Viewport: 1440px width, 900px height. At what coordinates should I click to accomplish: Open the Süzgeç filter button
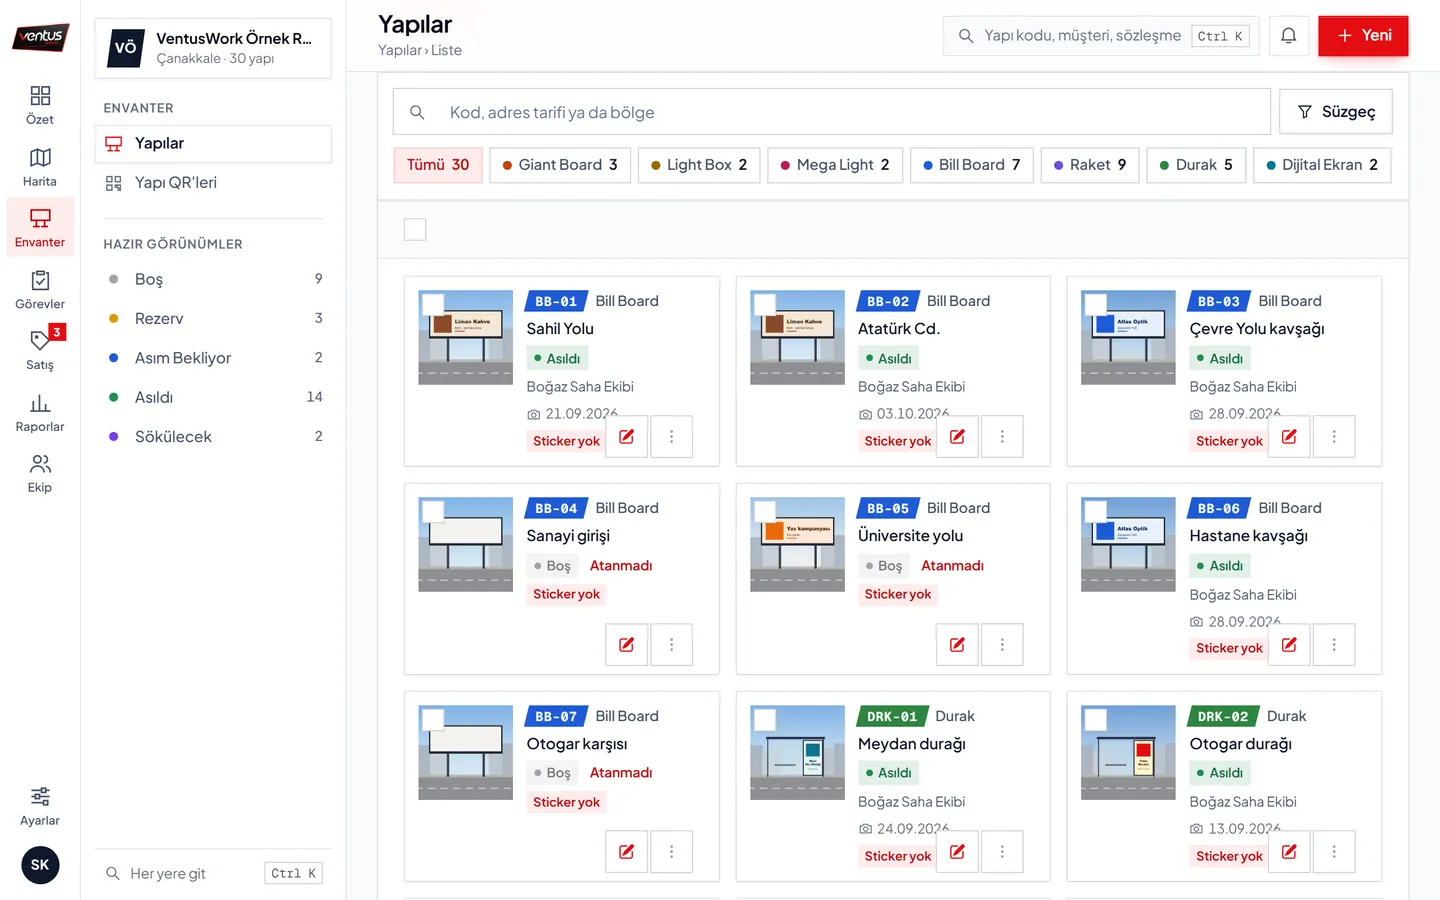[x=1336, y=112]
